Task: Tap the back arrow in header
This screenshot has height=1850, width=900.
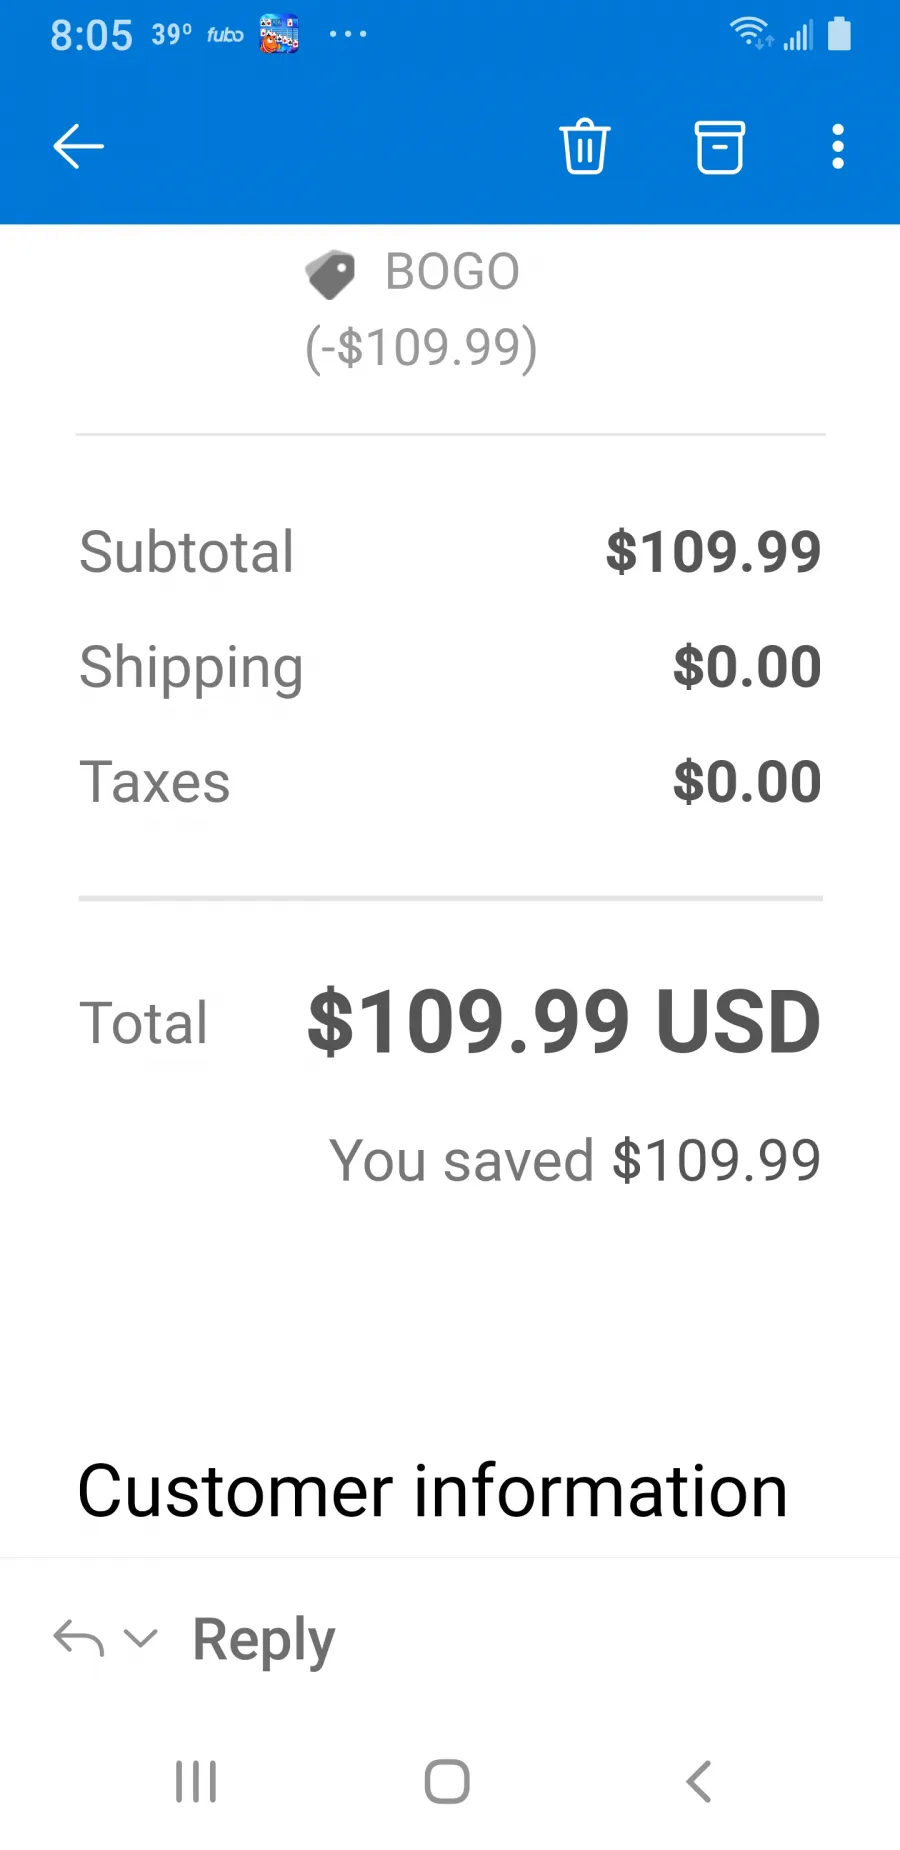Action: [78, 147]
